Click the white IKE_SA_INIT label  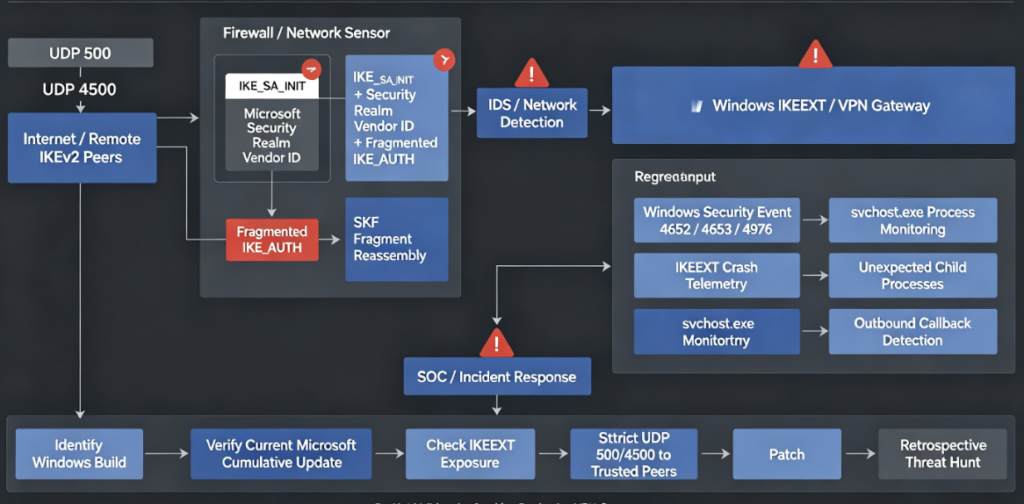pyautogui.click(x=272, y=86)
